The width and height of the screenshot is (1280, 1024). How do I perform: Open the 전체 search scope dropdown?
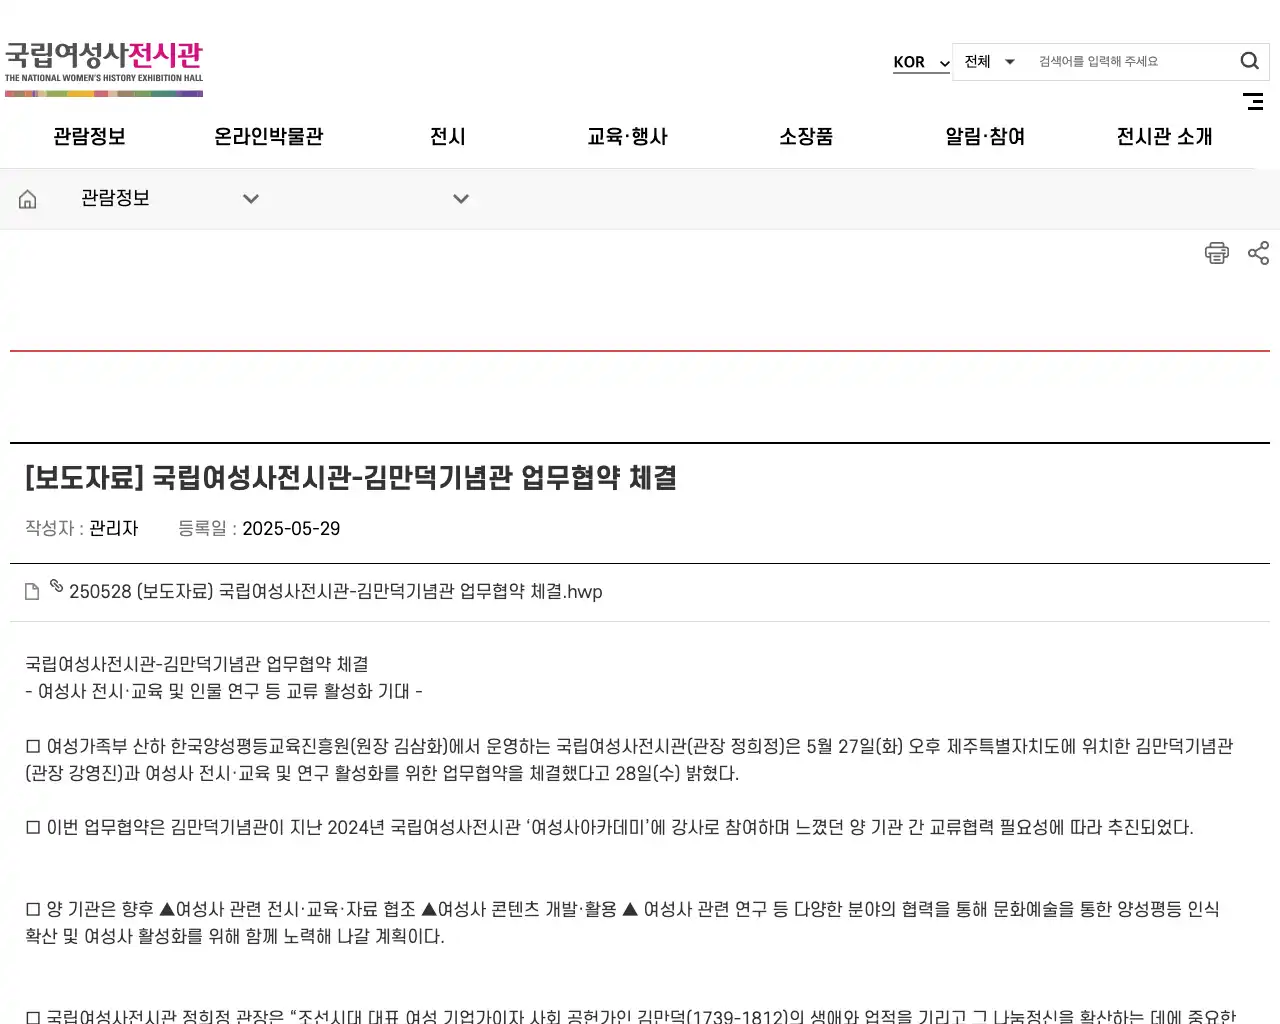pyautogui.click(x=990, y=61)
